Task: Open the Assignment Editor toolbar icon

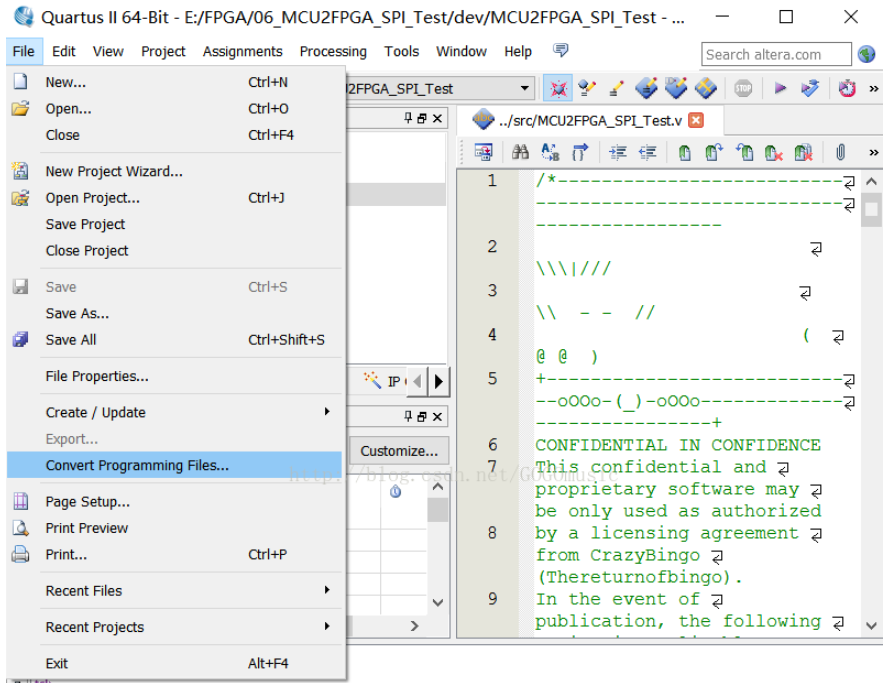Action: [587, 88]
